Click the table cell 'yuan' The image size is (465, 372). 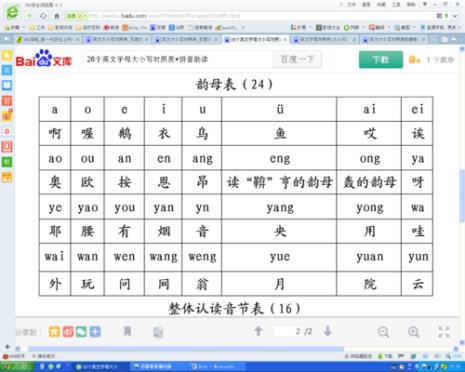pos(369,257)
